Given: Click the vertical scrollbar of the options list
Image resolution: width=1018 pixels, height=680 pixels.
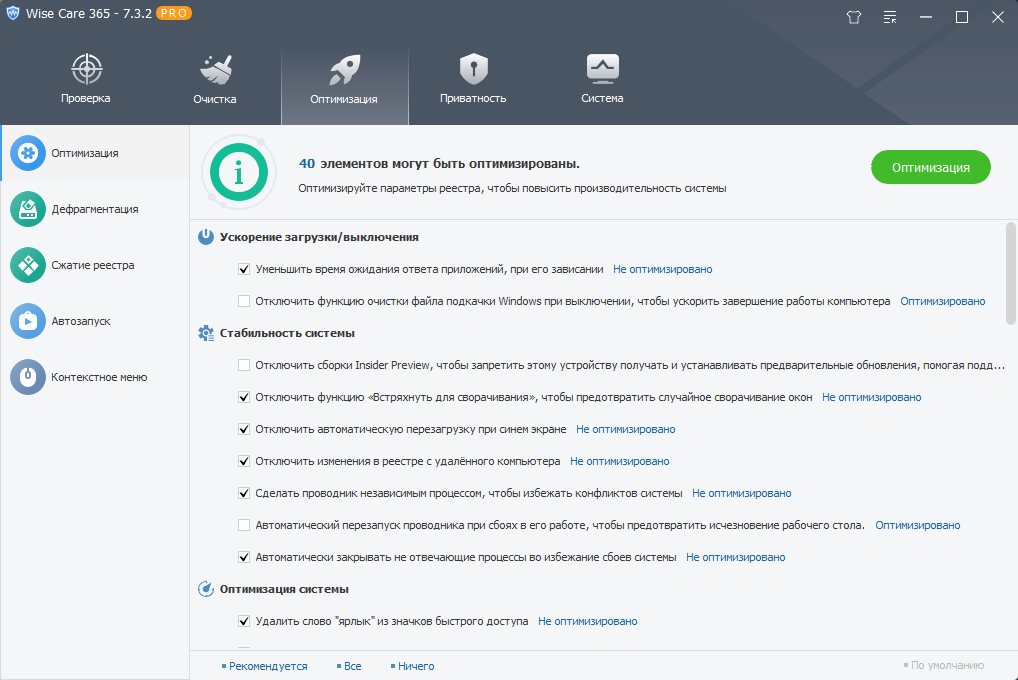Looking at the screenshot, I should pos(1010,273).
